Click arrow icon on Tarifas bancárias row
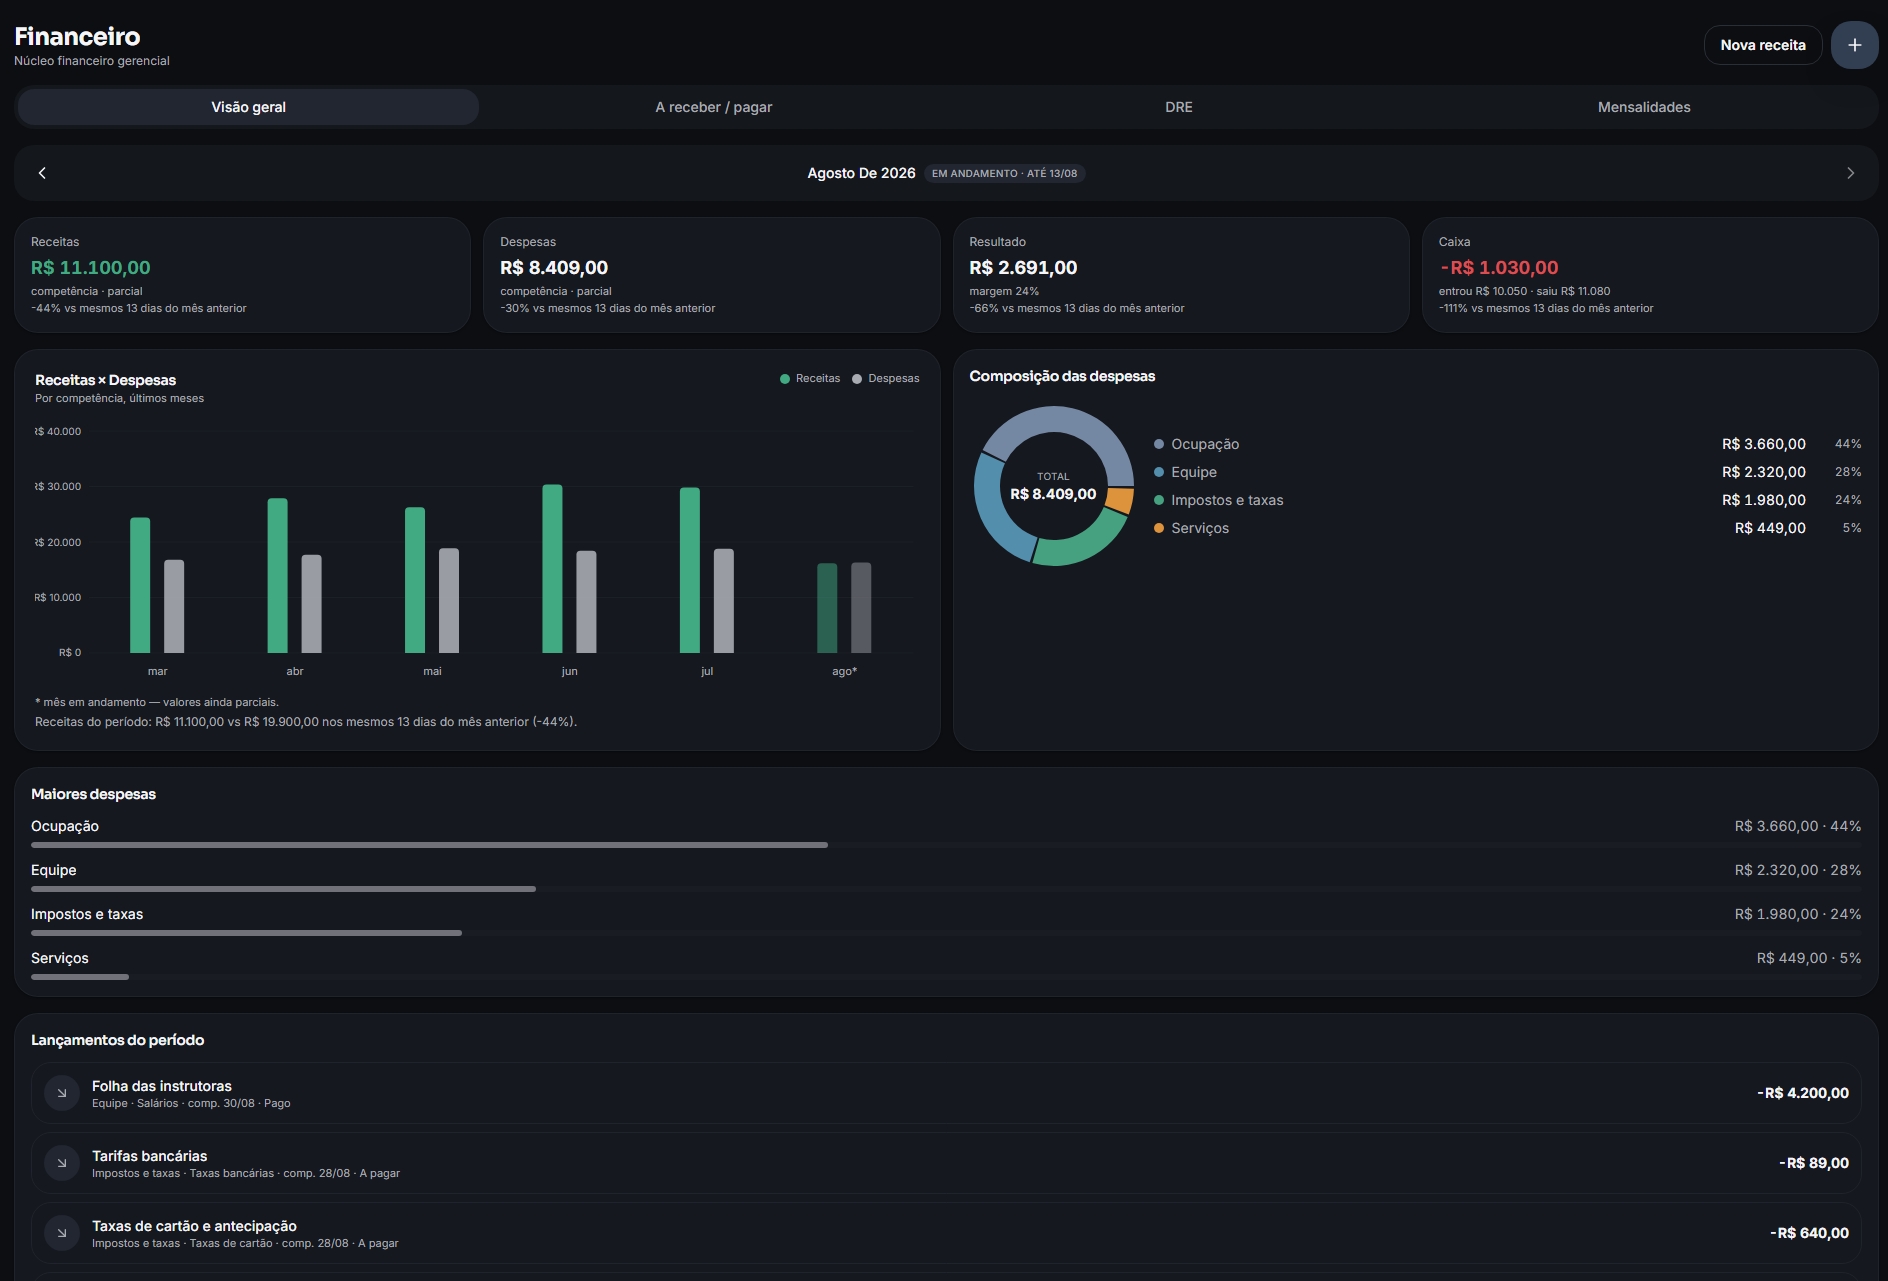 click(x=62, y=1163)
